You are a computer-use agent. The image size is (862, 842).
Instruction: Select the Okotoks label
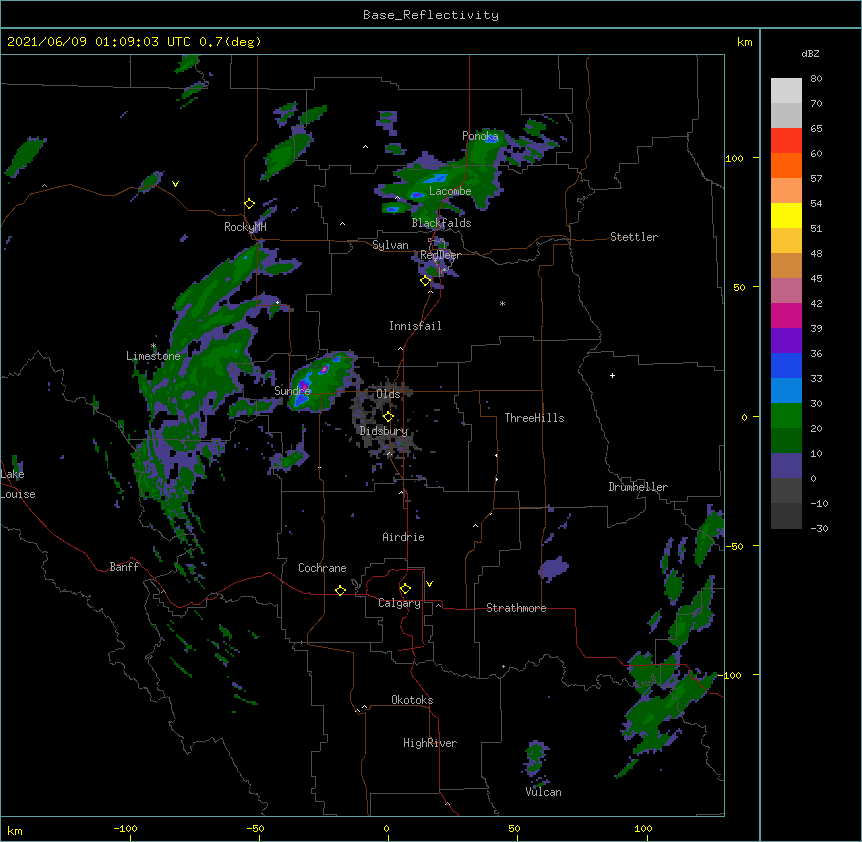pos(412,700)
